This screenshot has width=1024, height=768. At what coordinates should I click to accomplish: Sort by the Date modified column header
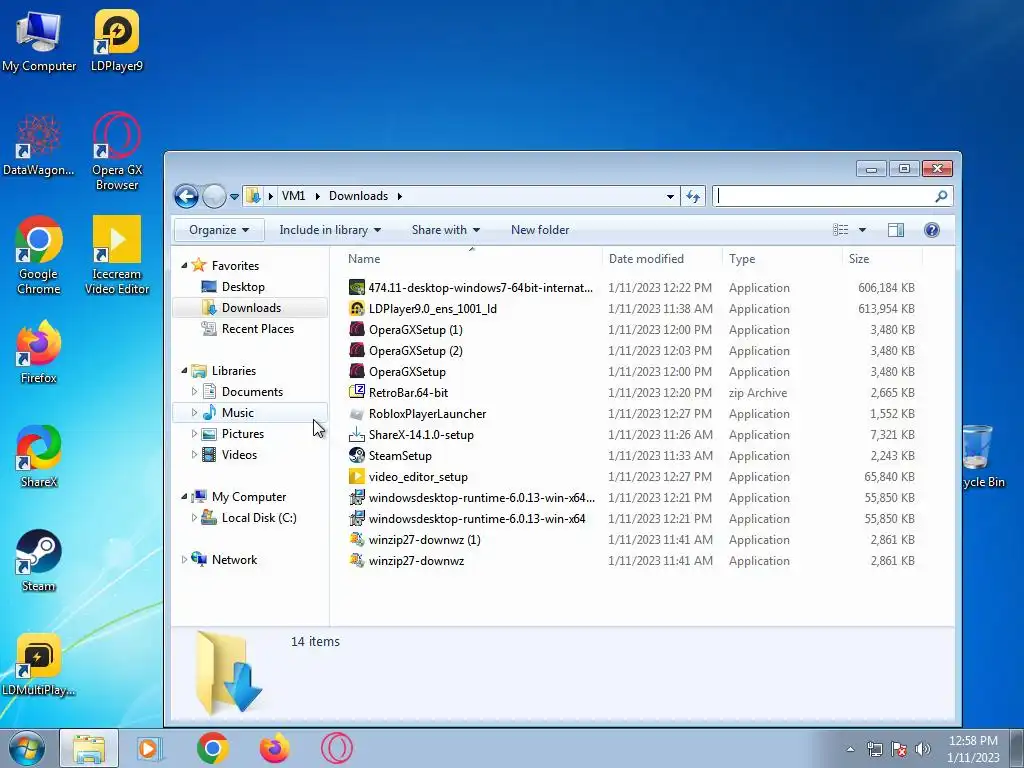pyautogui.click(x=662, y=259)
